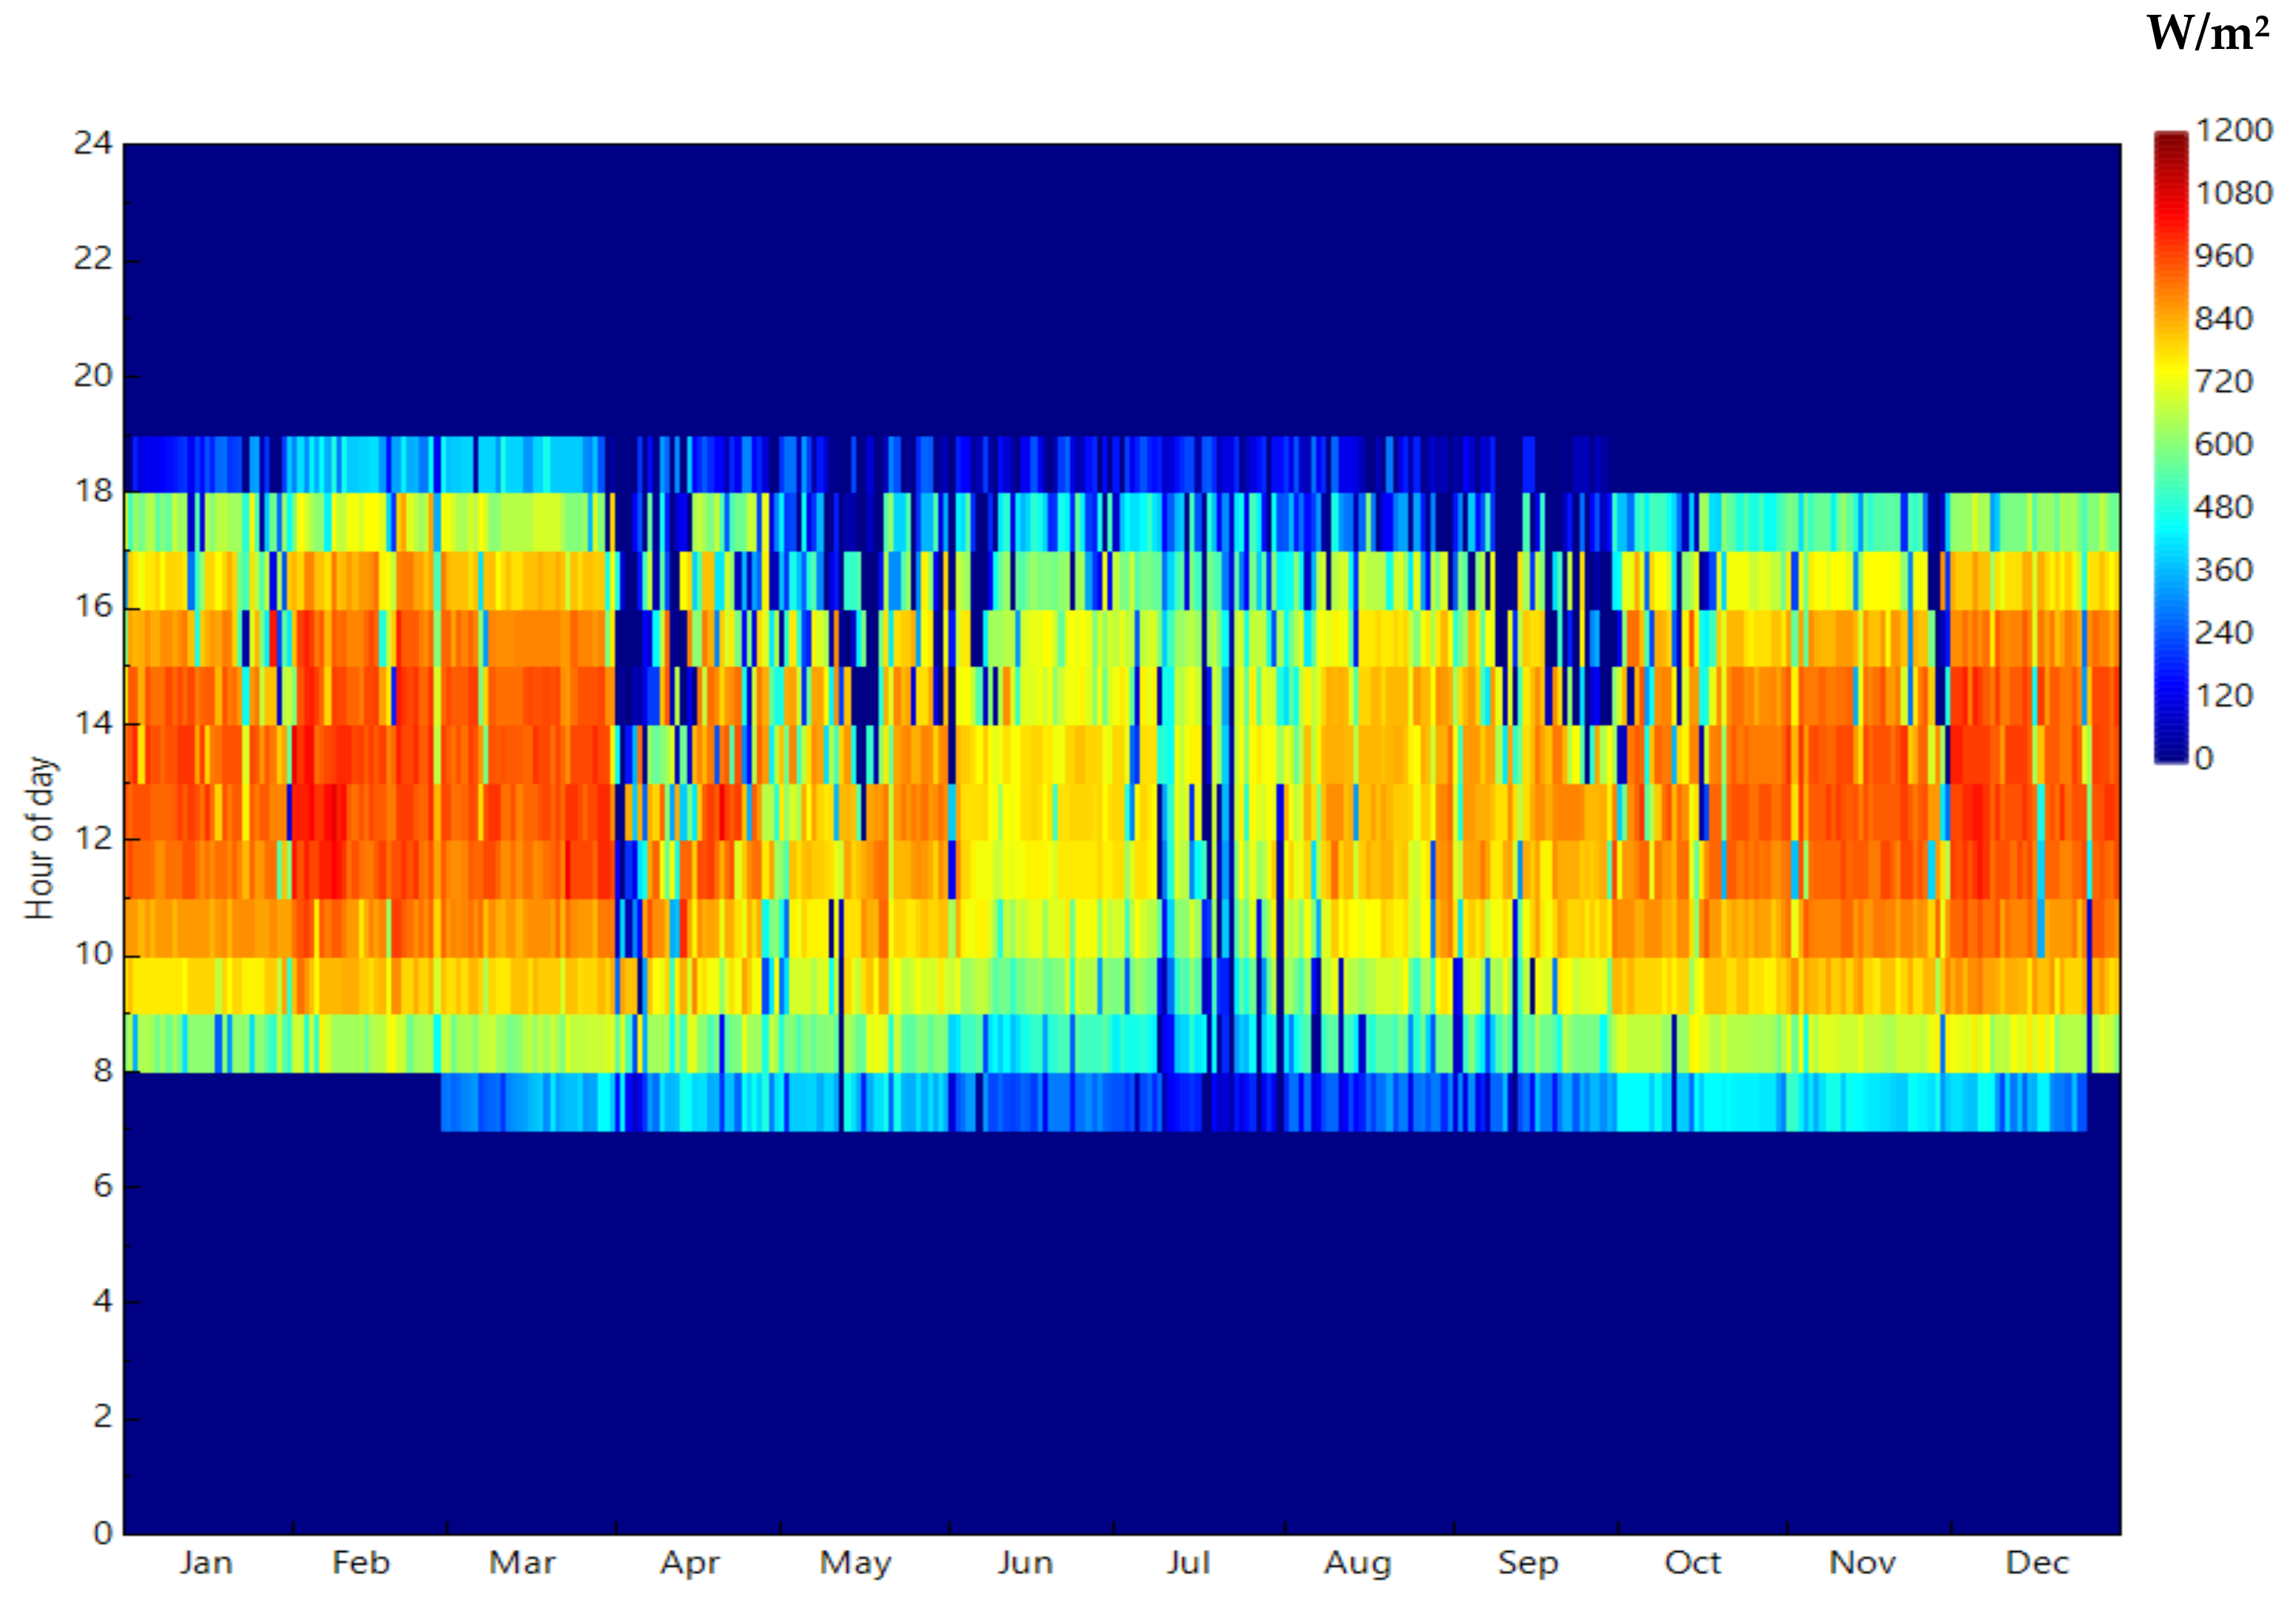
Task: Select the Oct month axis label
Action: coord(1692,1563)
